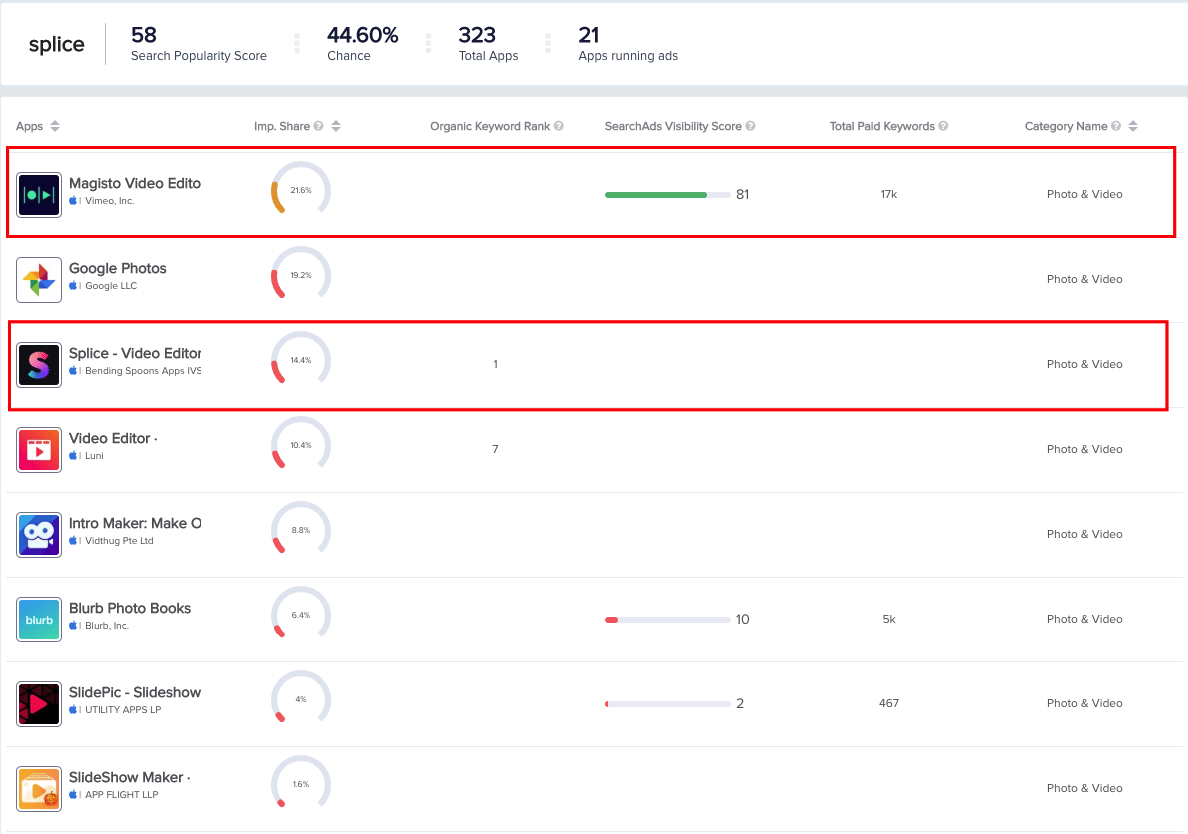Open the Intro Maker app name link
The height and width of the screenshot is (834, 1188).
[x=135, y=523]
